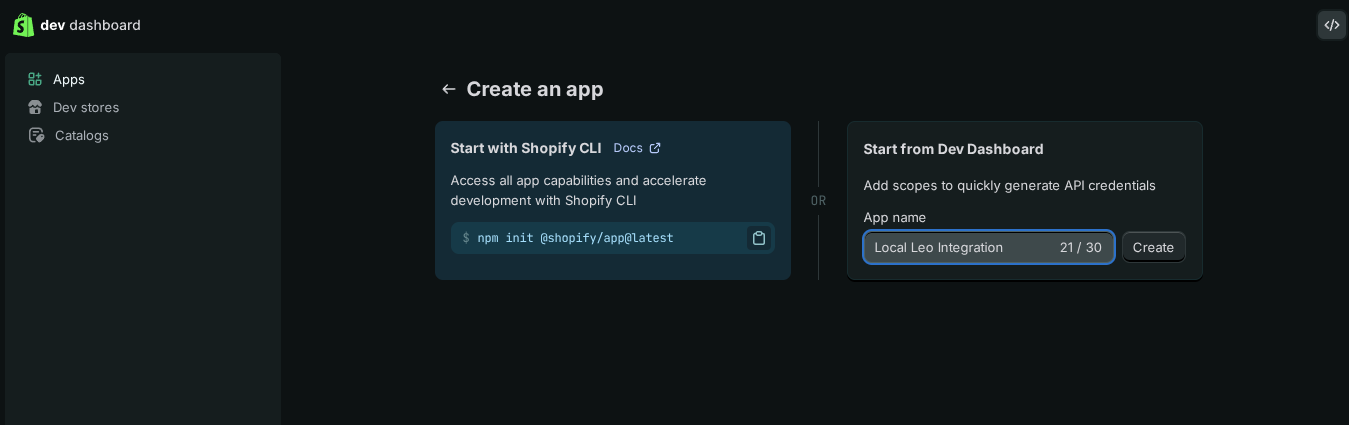Click the Apps grid icon in sidebar
The width and height of the screenshot is (1349, 425).
pyautogui.click(x=35, y=79)
